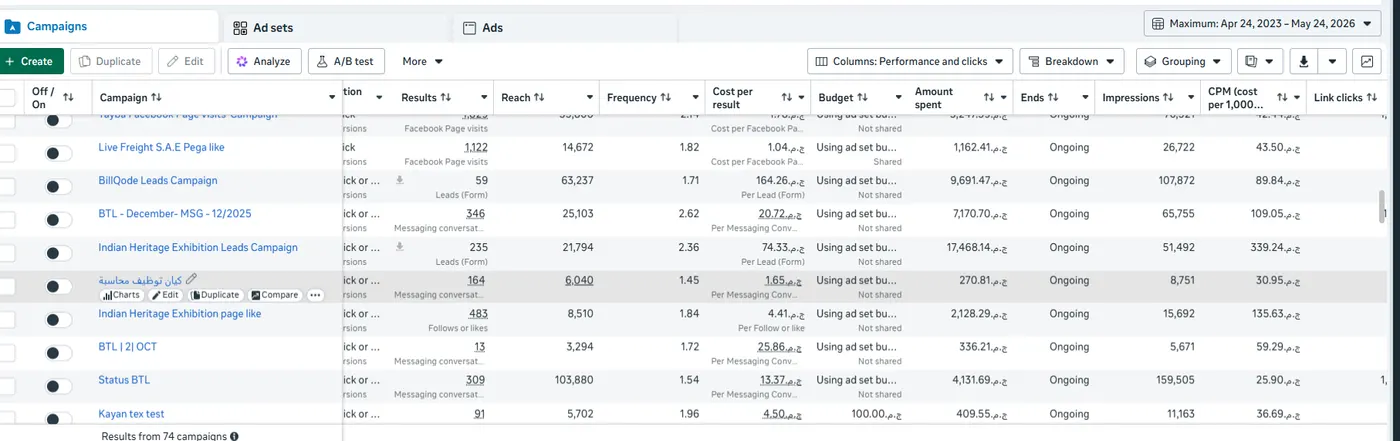Click the Analyze button
Viewport: 1400px width, 441px height.
pos(264,61)
